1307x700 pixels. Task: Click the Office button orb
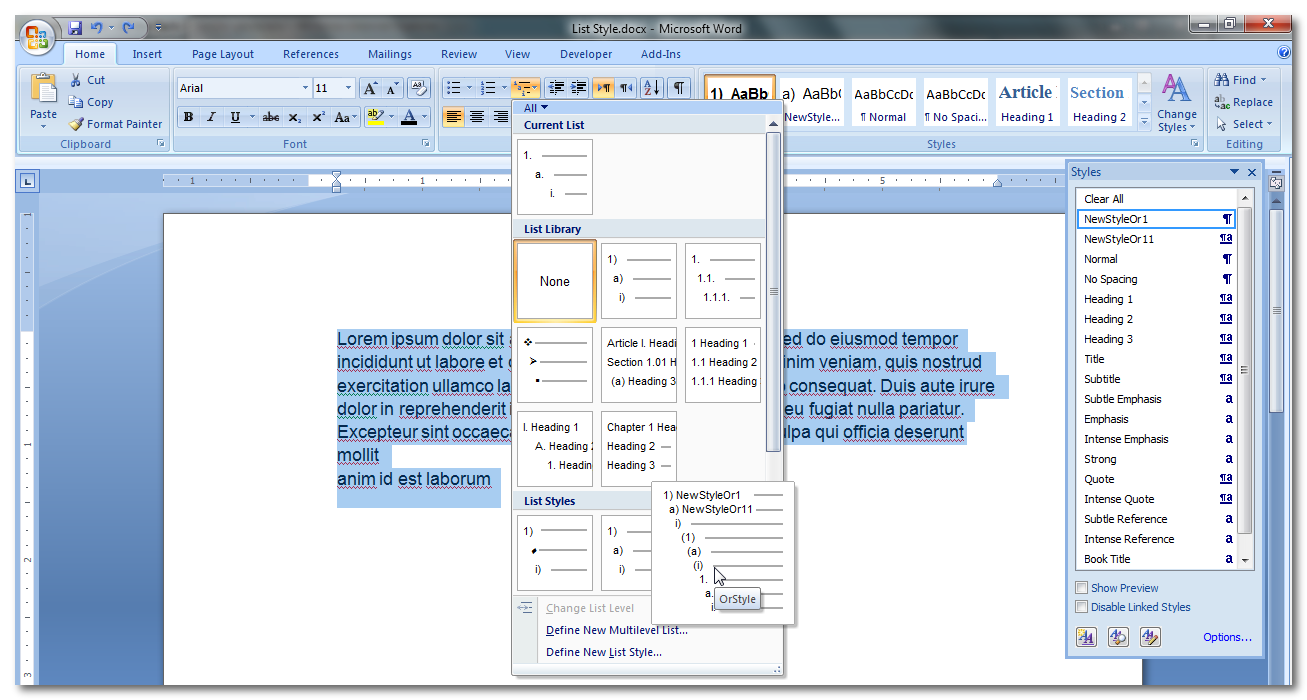(x=37, y=37)
